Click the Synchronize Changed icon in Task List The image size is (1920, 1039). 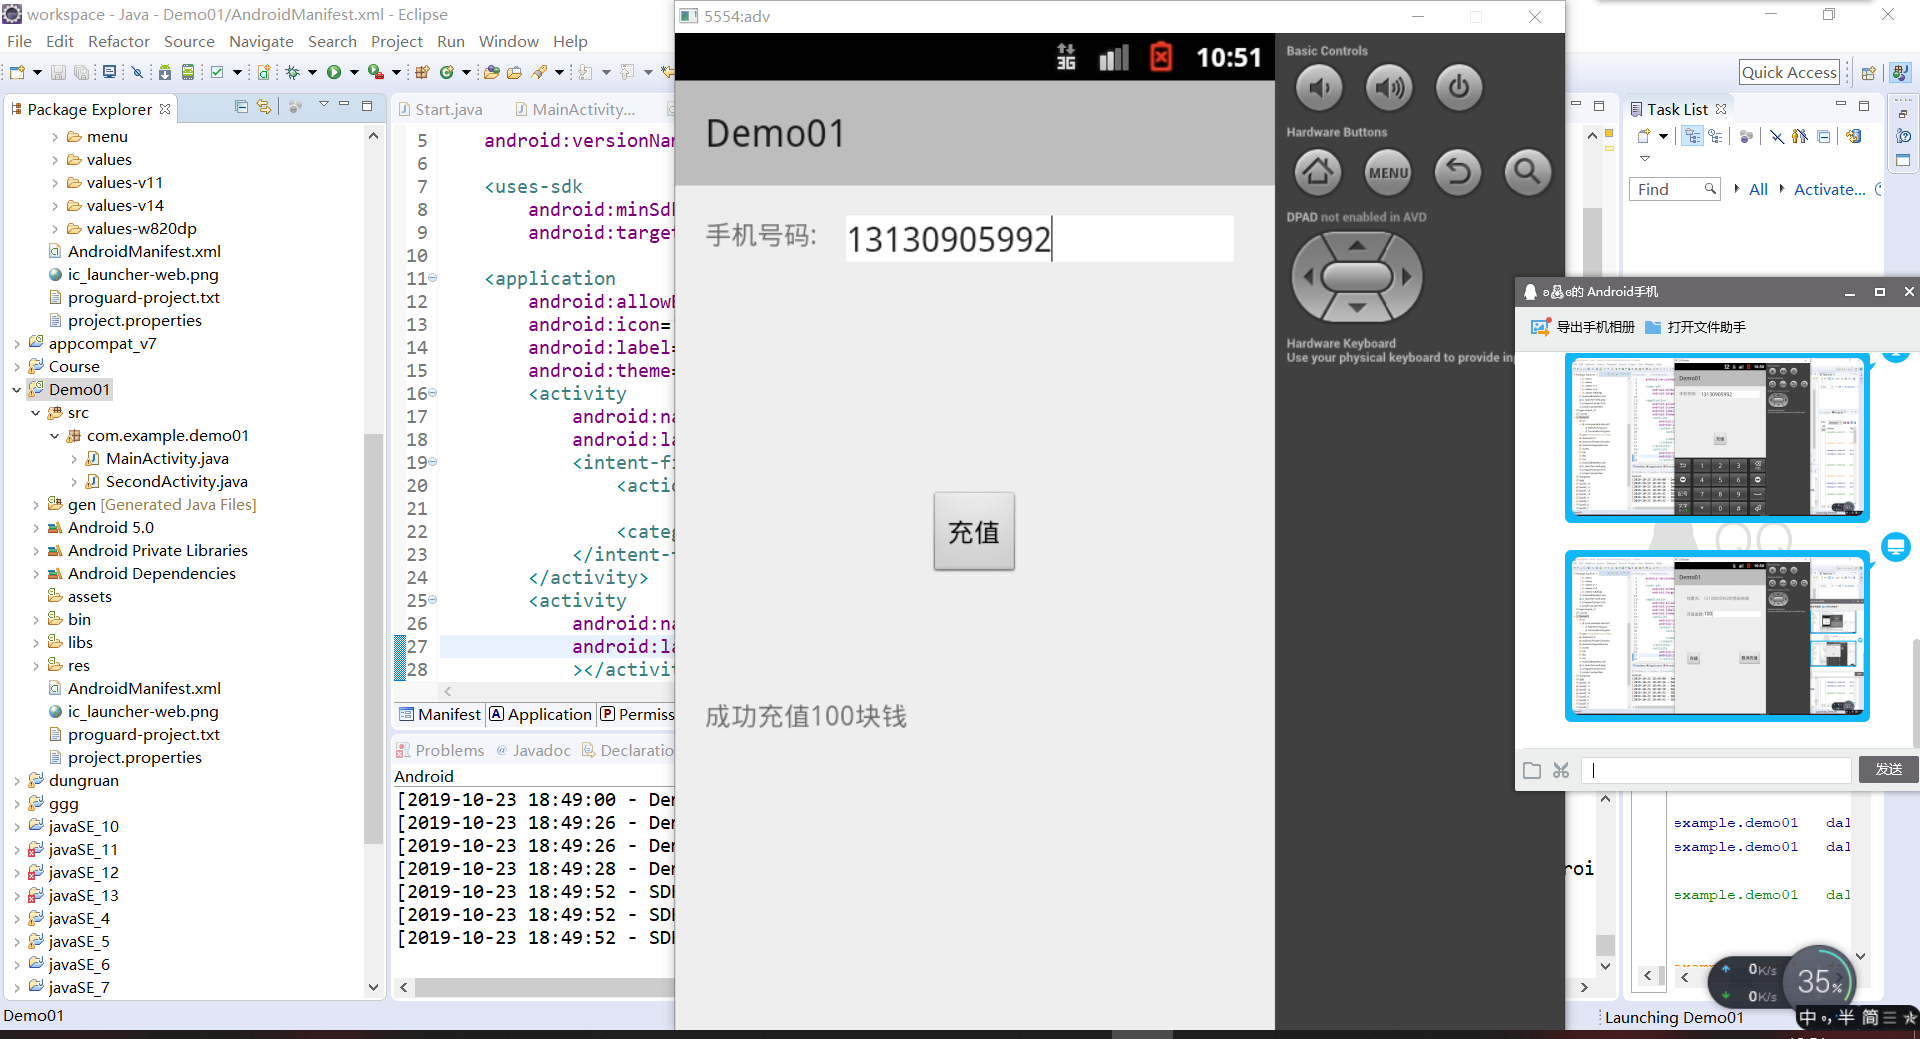coord(1853,136)
